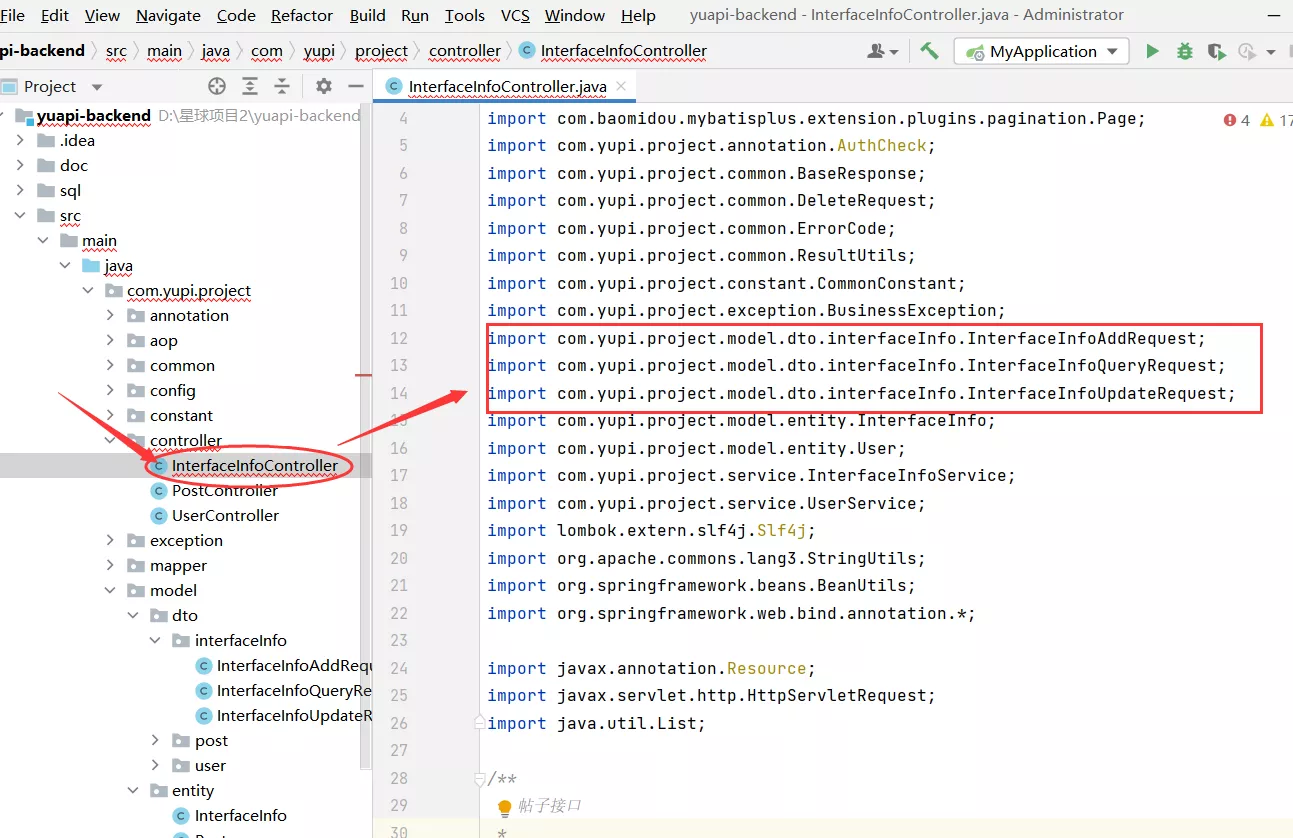Open the MyApplication run configuration dropdown

[x=1041, y=51]
